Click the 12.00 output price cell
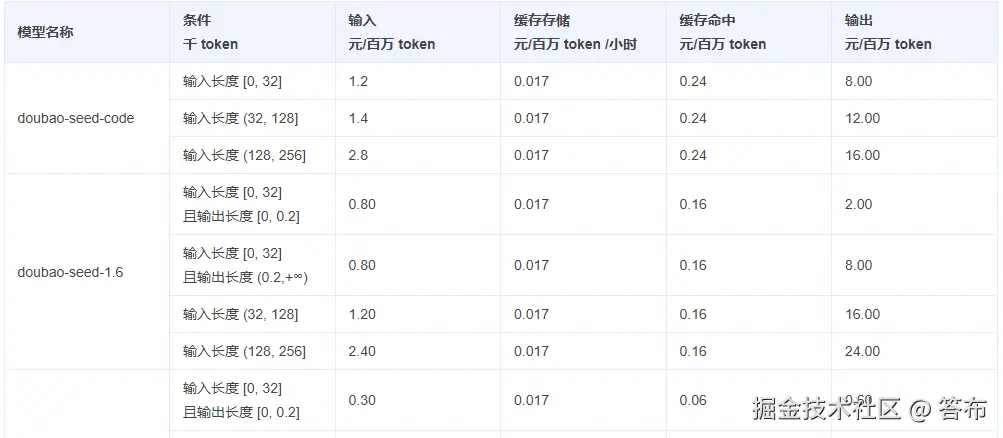 tap(862, 118)
